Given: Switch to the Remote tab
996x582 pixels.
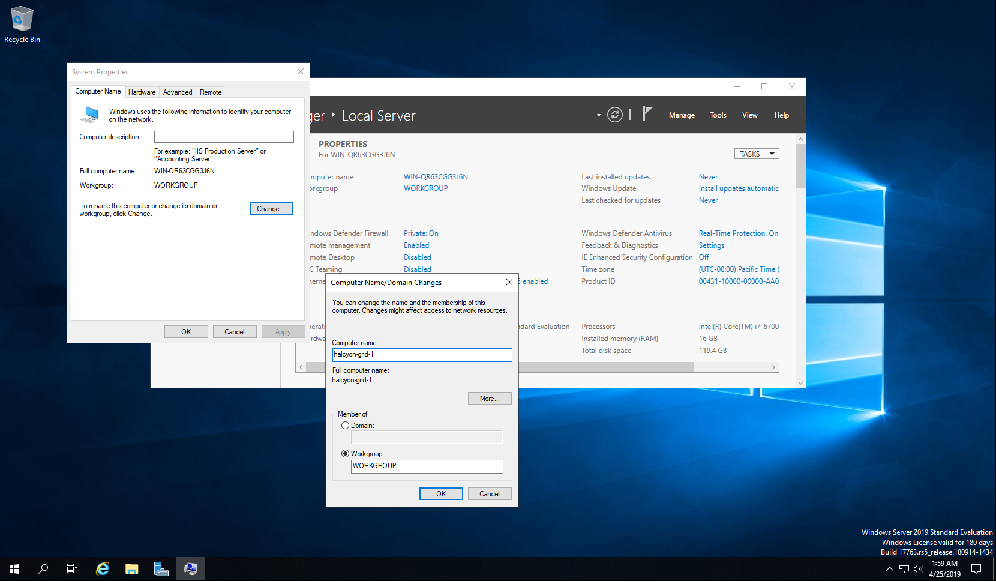Looking at the screenshot, I should (210, 92).
